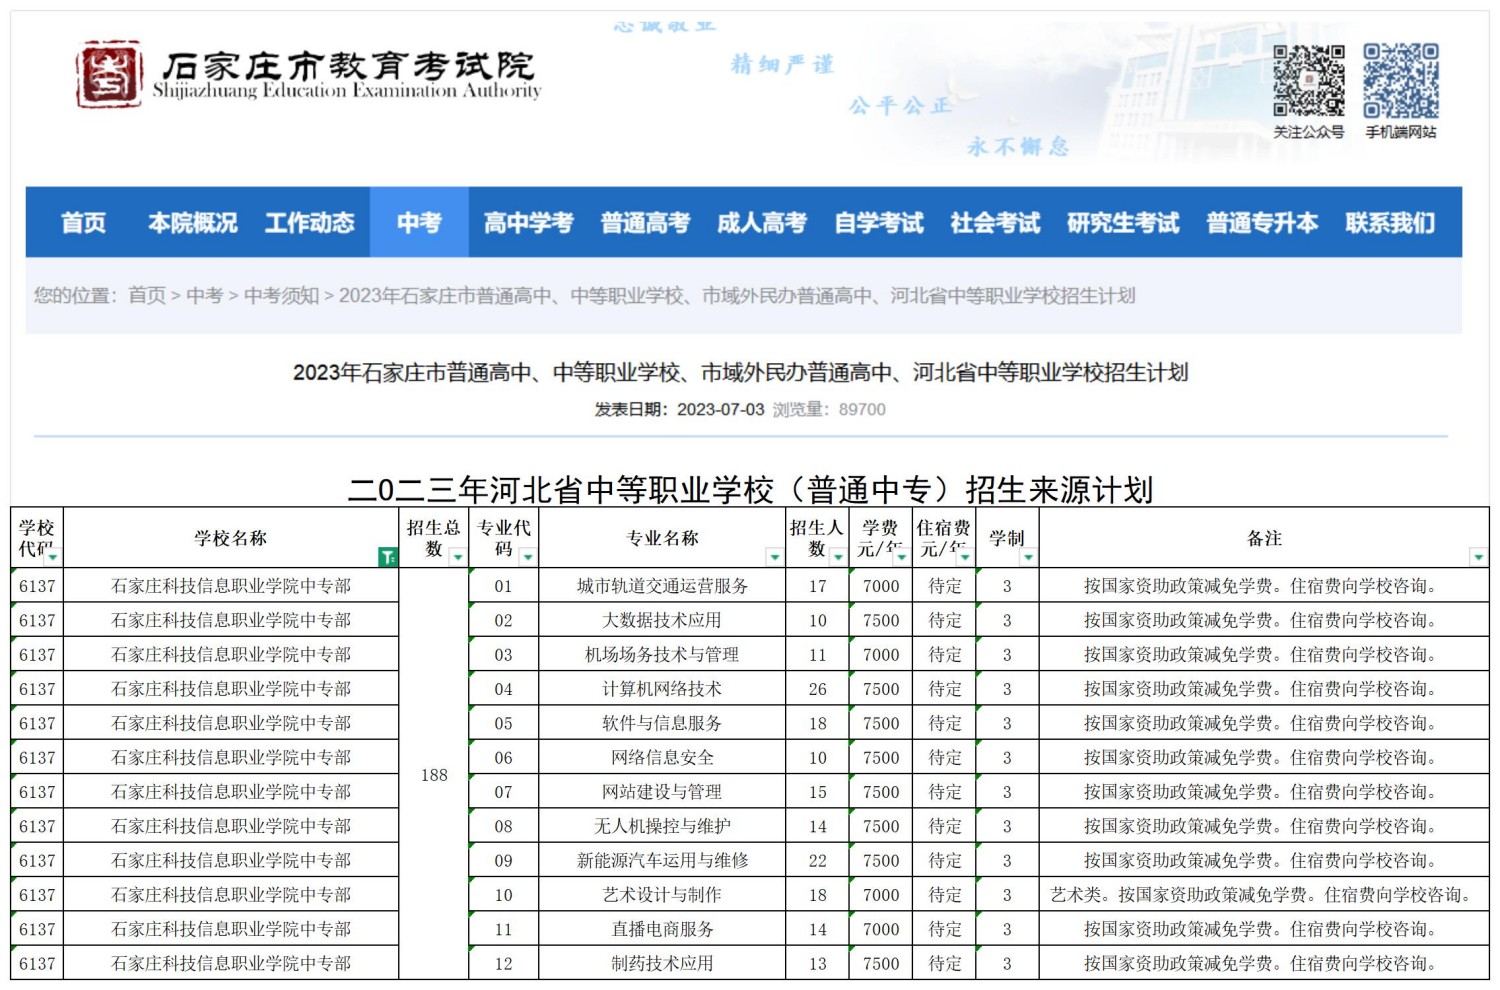Click the 手机端网站 QR code
Image resolution: width=1500 pixels, height=990 pixels.
tap(1400, 81)
